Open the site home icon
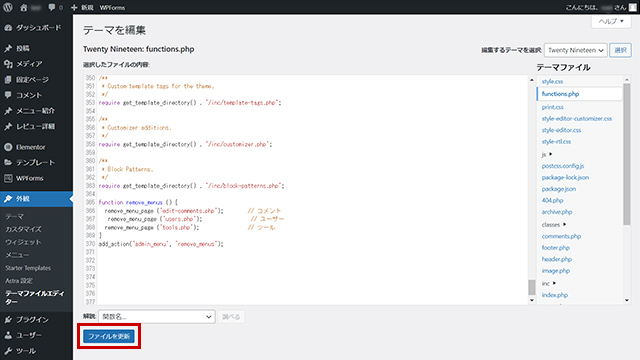Viewport: 640px width, 360px height. (24, 7)
